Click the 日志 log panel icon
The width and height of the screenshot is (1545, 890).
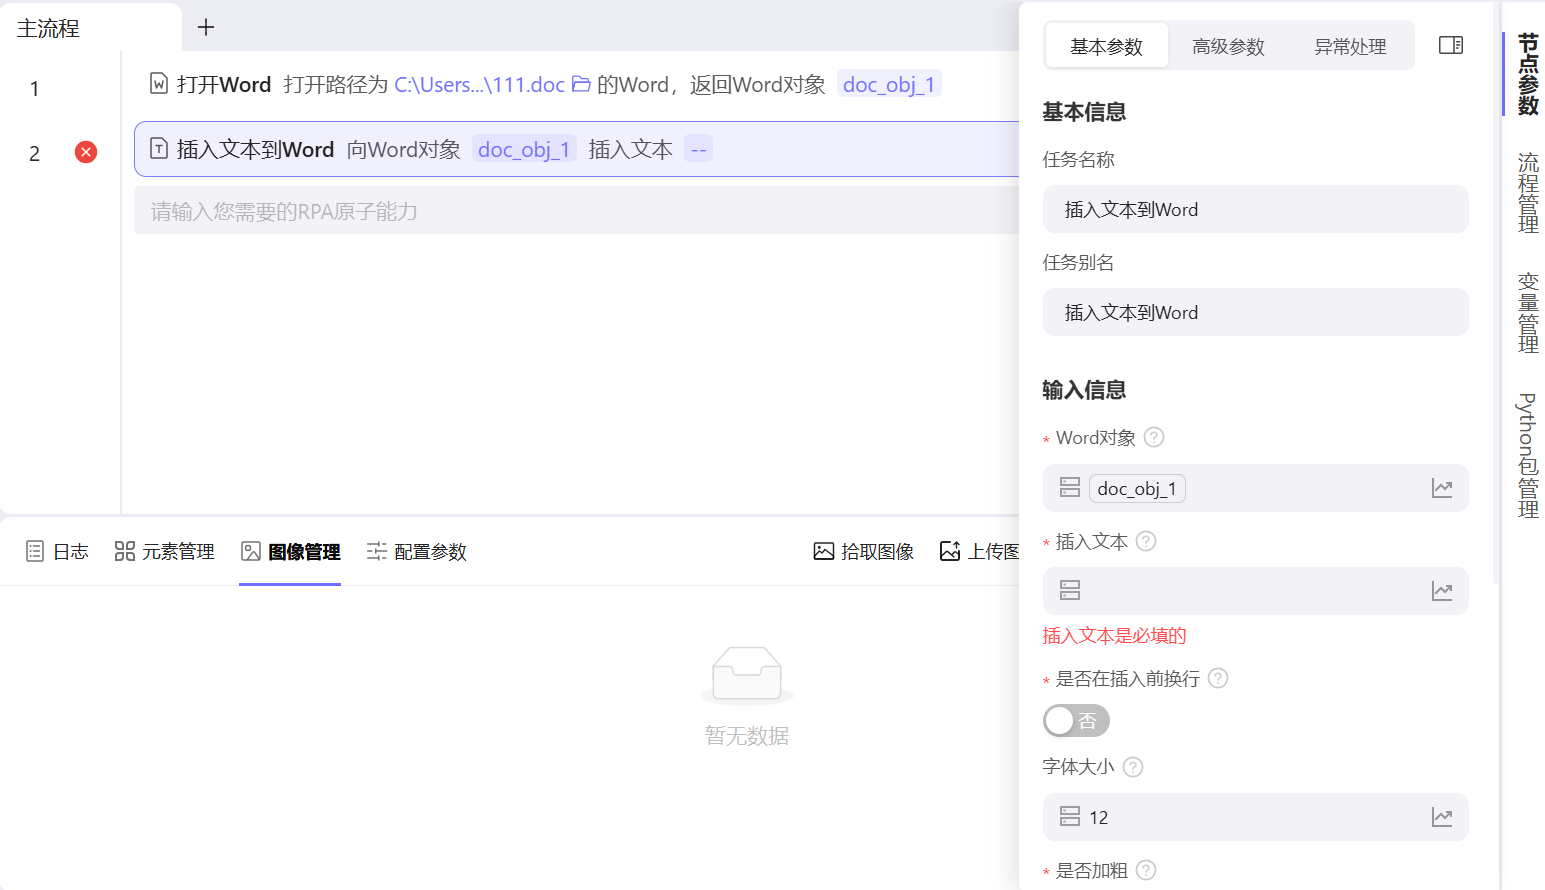tap(34, 550)
